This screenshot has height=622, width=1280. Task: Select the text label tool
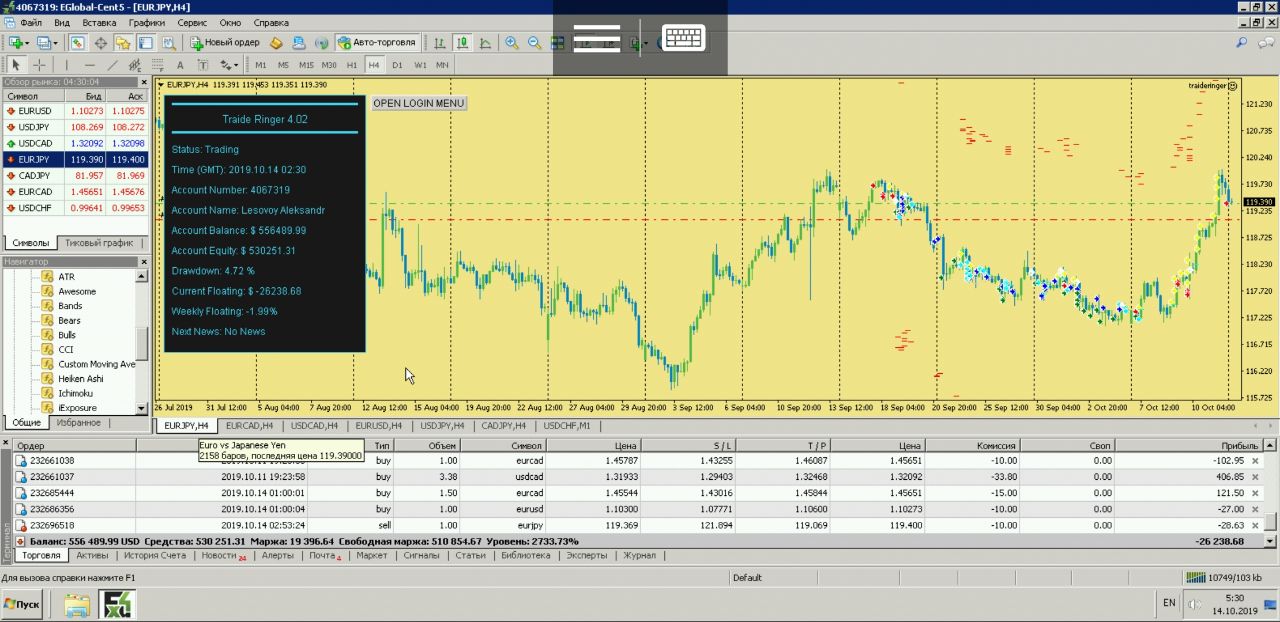(202, 65)
